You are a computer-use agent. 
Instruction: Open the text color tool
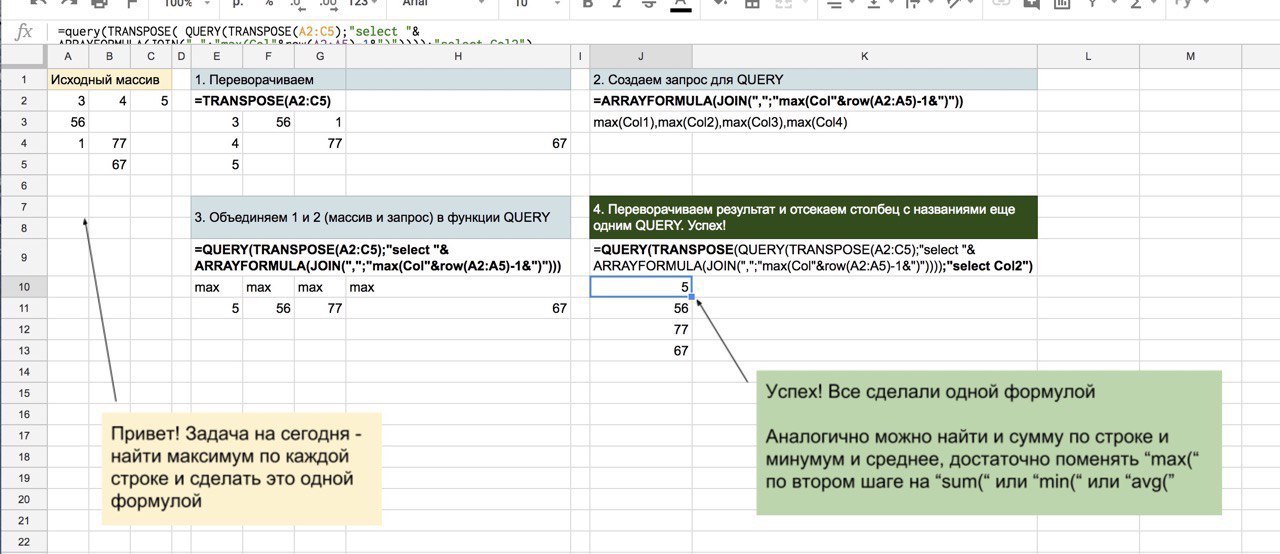[x=681, y=5]
